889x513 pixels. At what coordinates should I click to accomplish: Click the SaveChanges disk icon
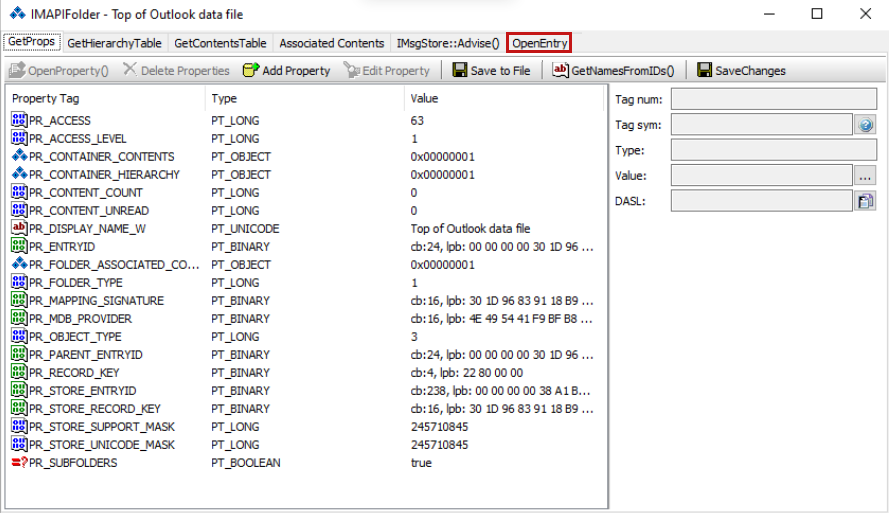tap(704, 70)
